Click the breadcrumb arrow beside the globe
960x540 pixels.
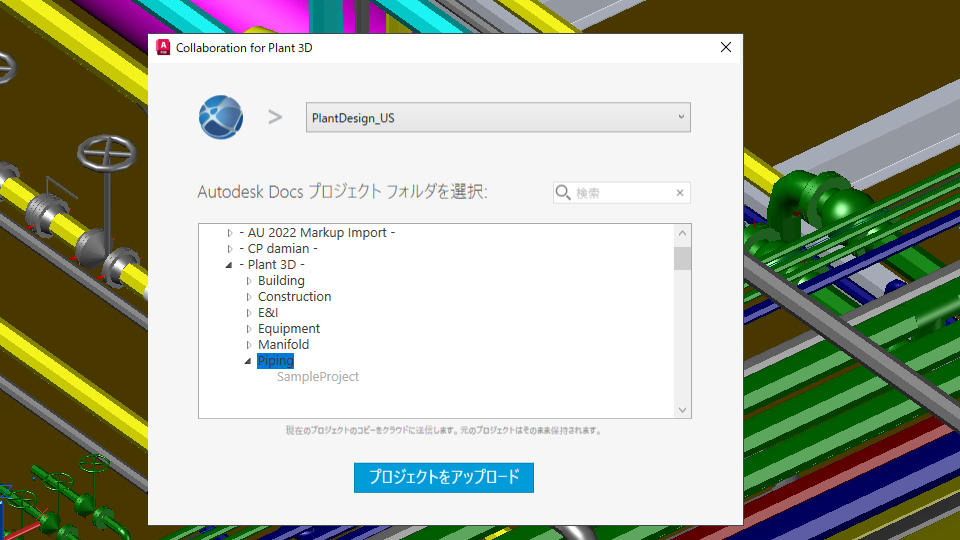coord(275,117)
